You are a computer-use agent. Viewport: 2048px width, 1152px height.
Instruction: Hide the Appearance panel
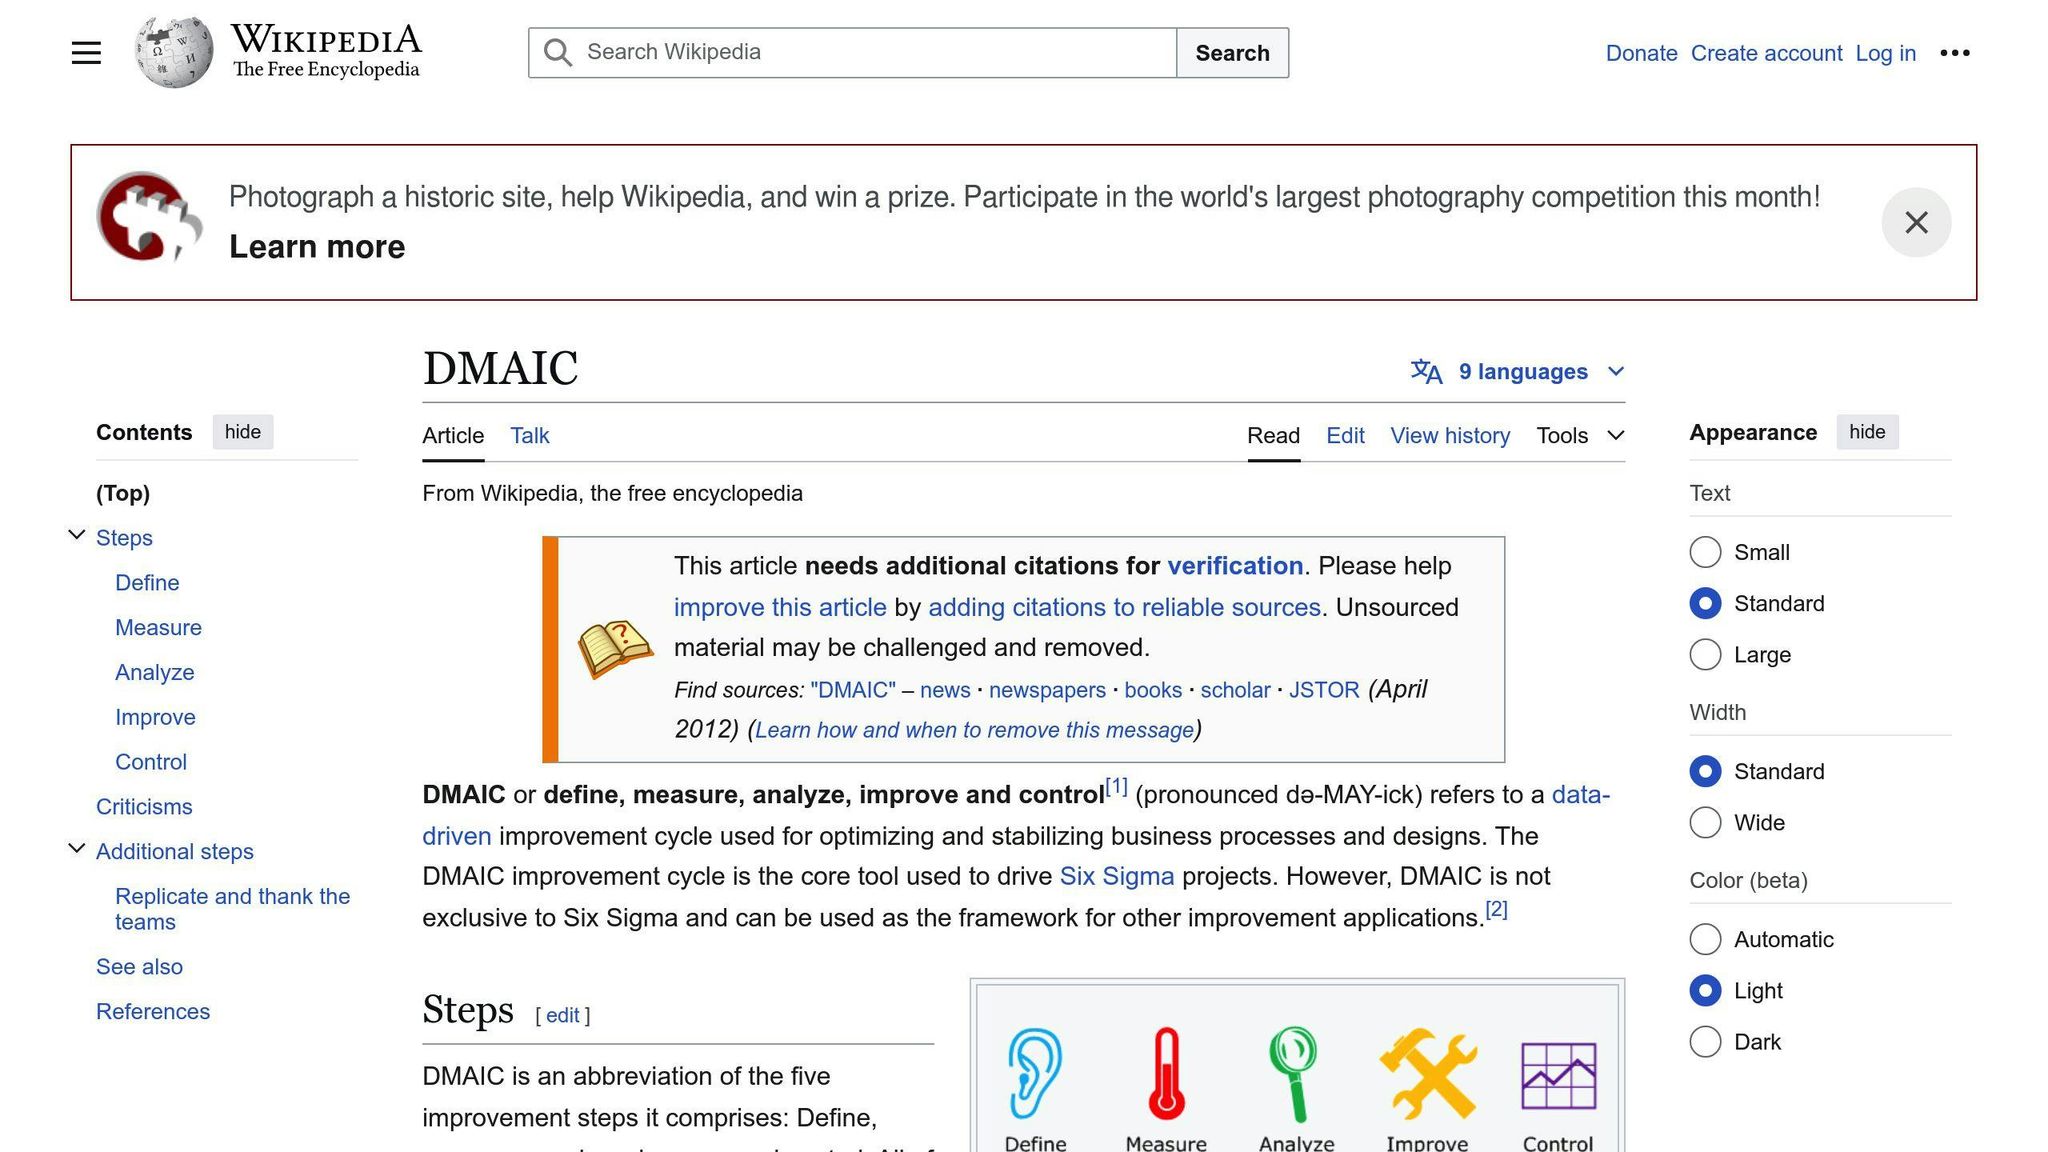point(1867,432)
